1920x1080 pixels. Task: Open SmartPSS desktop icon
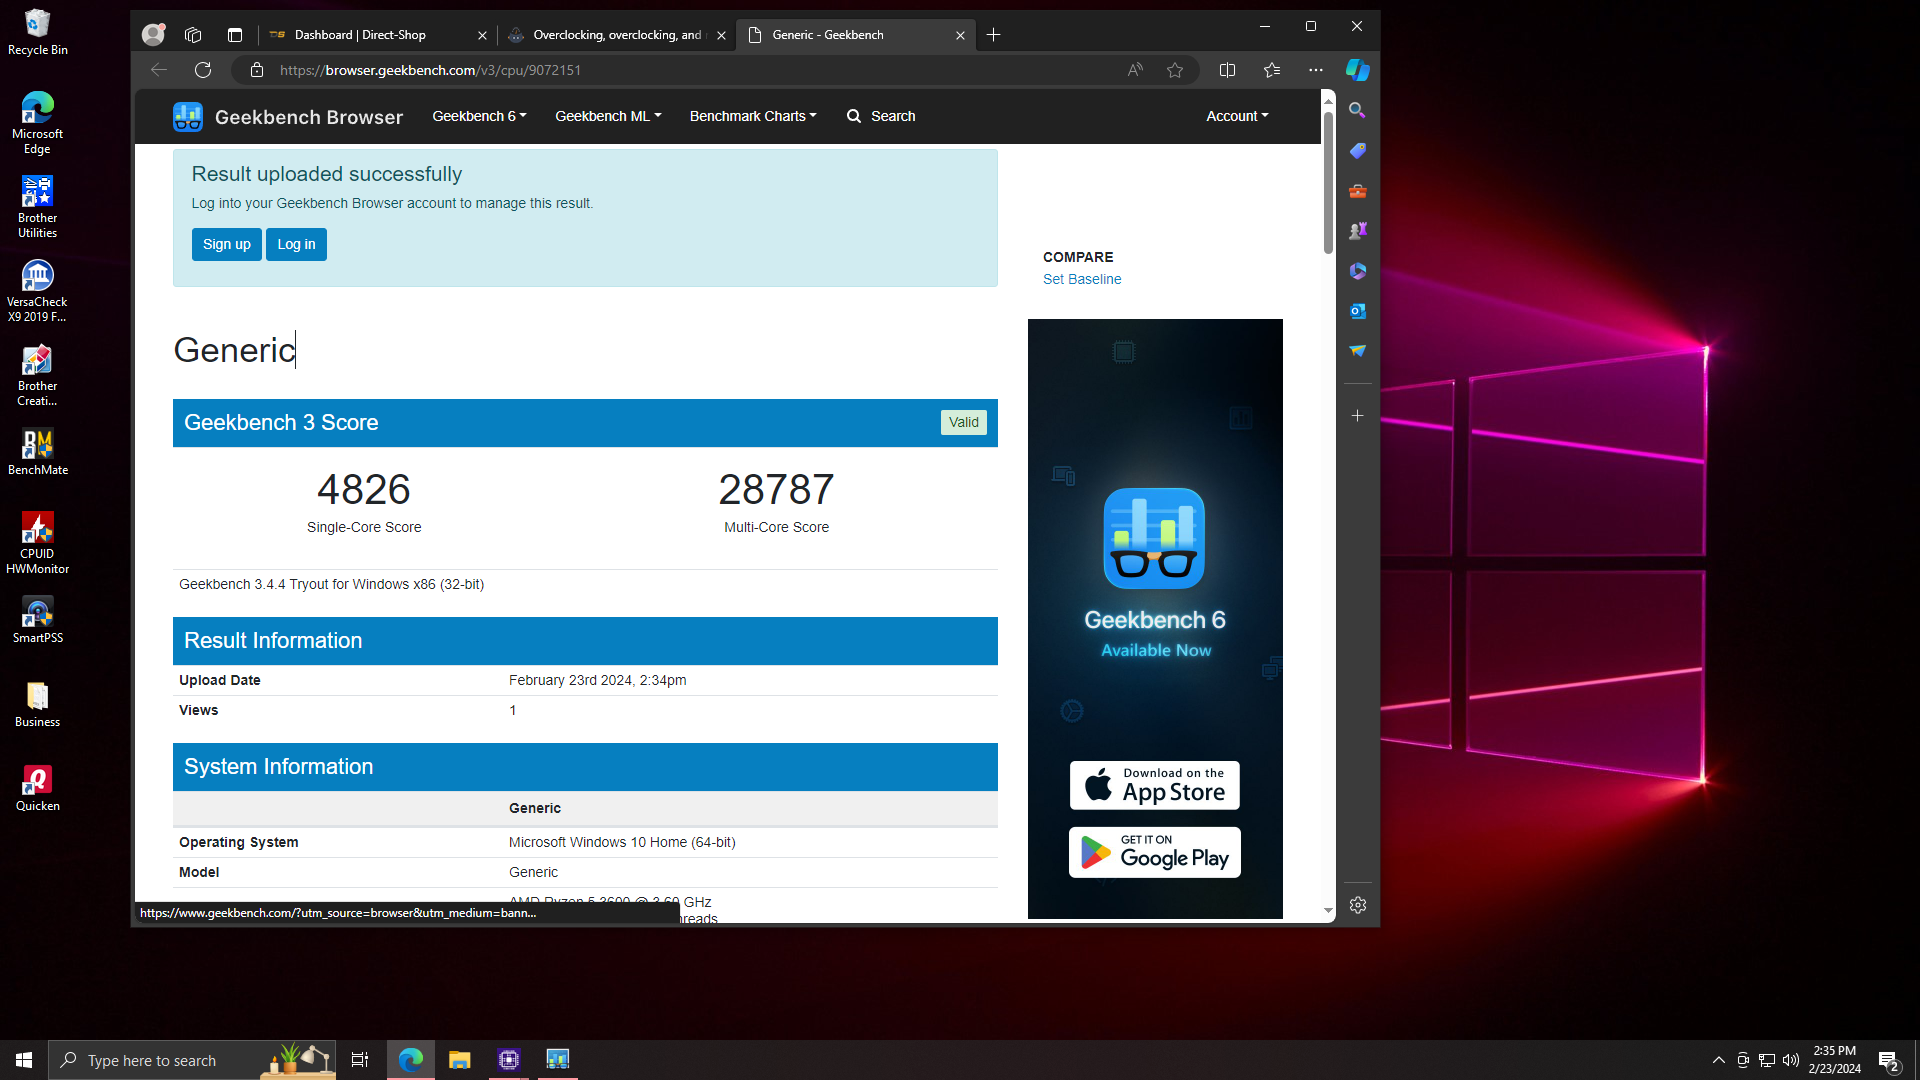pyautogui.click(x=37, y=620)
